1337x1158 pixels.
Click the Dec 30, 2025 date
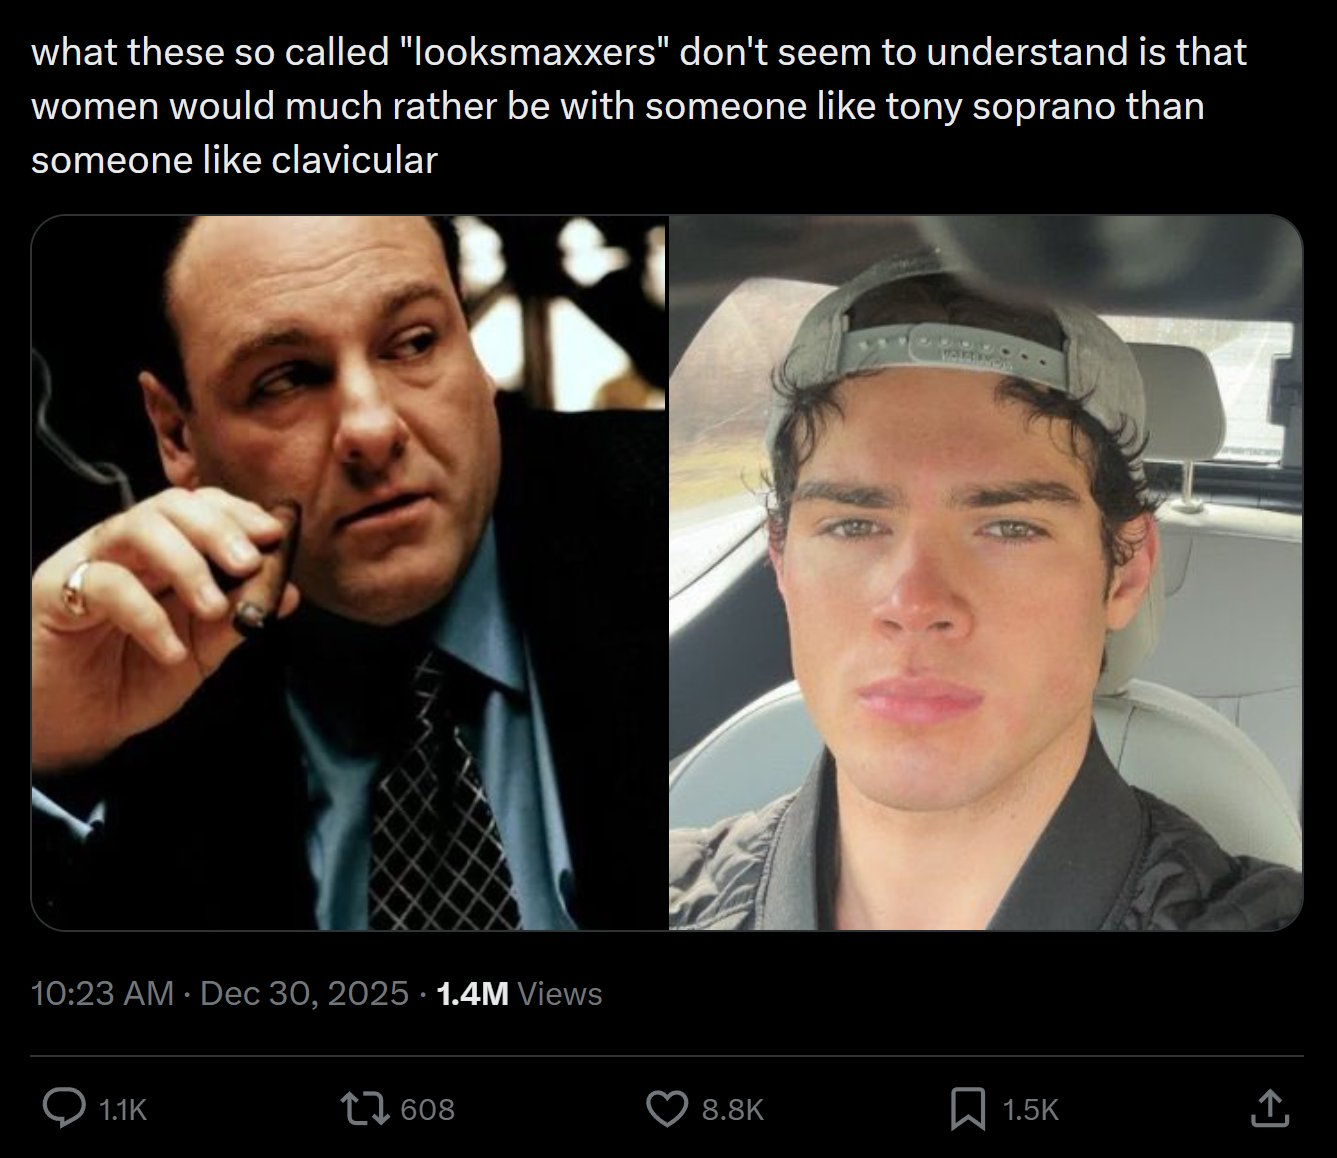pos(304,993)
